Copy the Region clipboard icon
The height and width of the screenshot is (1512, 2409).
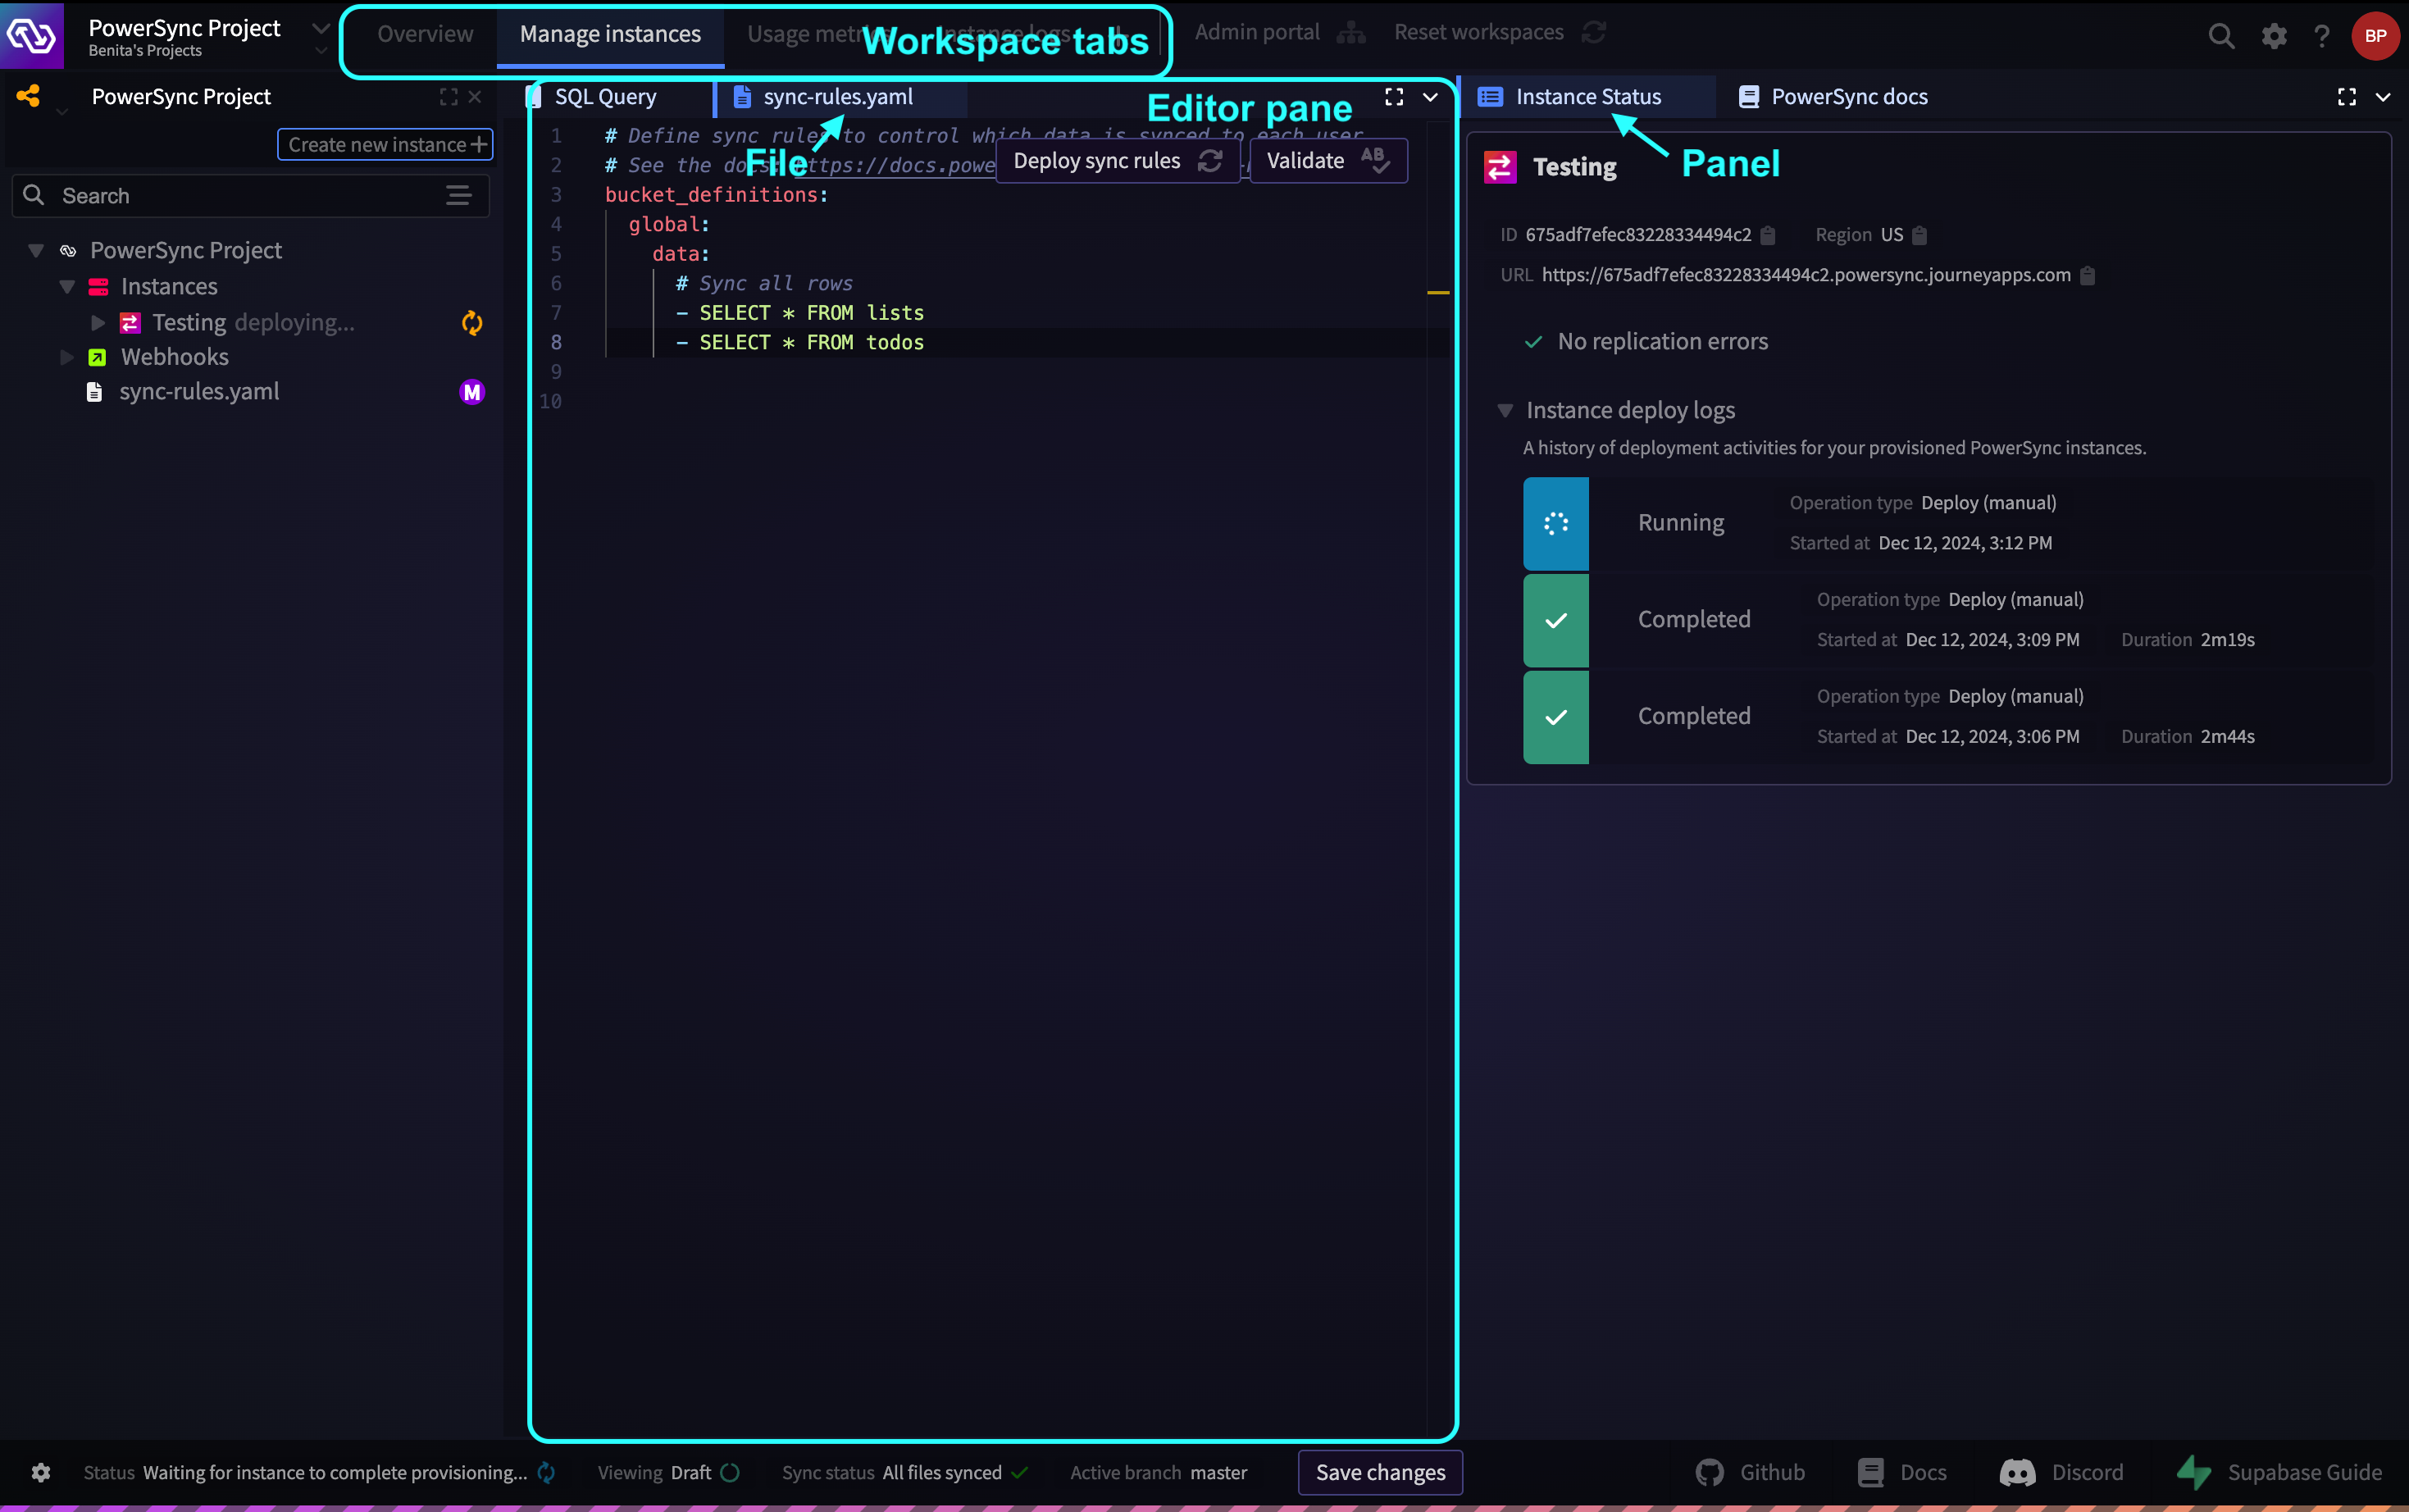(x=1919, y=235)
